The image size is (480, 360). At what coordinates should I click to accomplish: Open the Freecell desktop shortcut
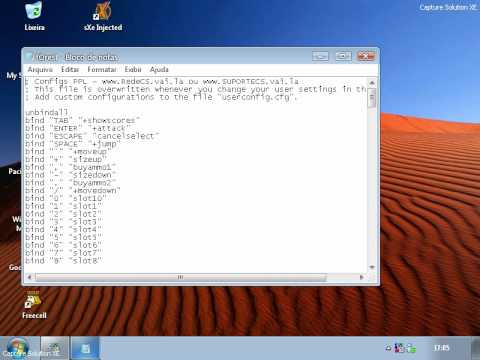tap(34, 306)
